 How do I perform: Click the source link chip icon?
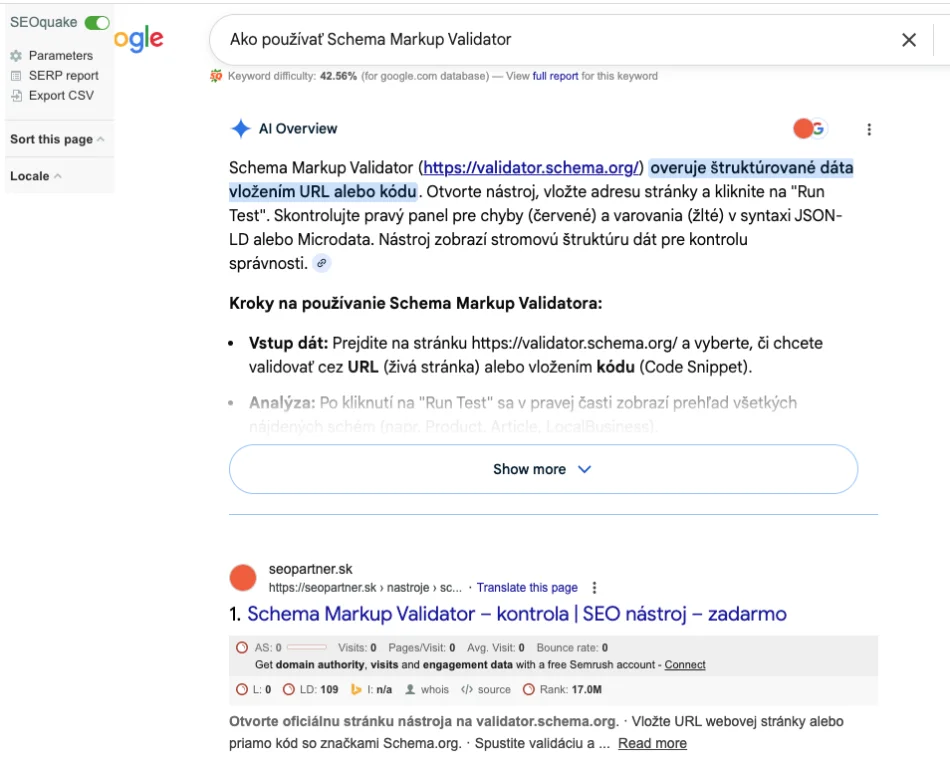coord(321,264)
